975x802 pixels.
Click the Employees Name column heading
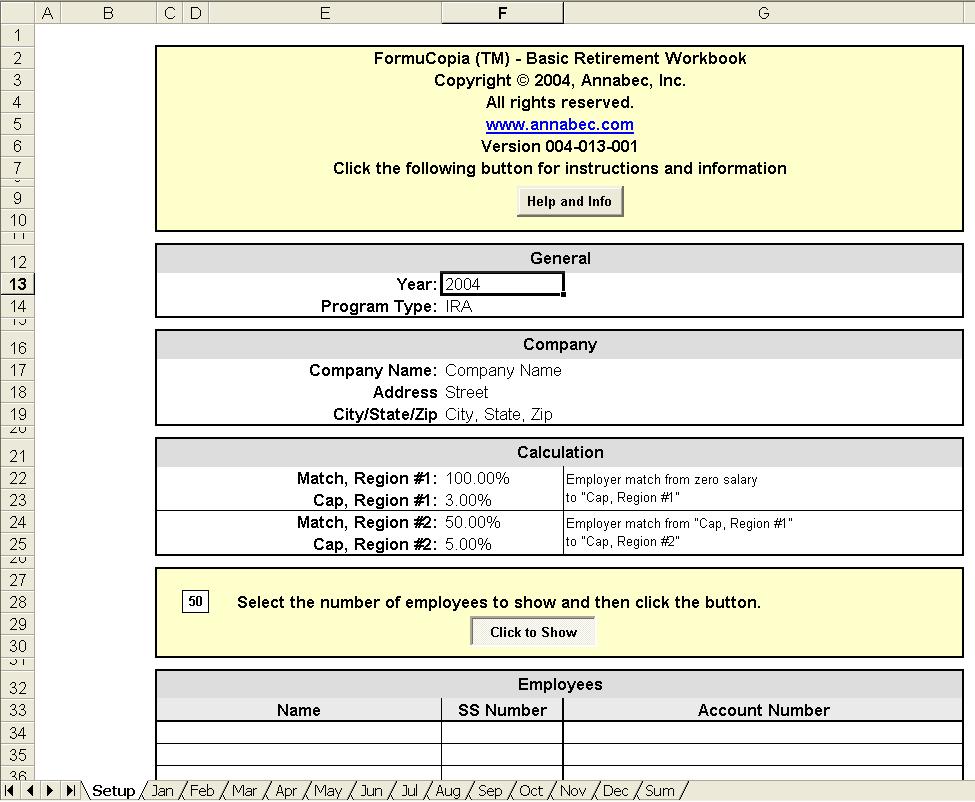coord(298,710)
